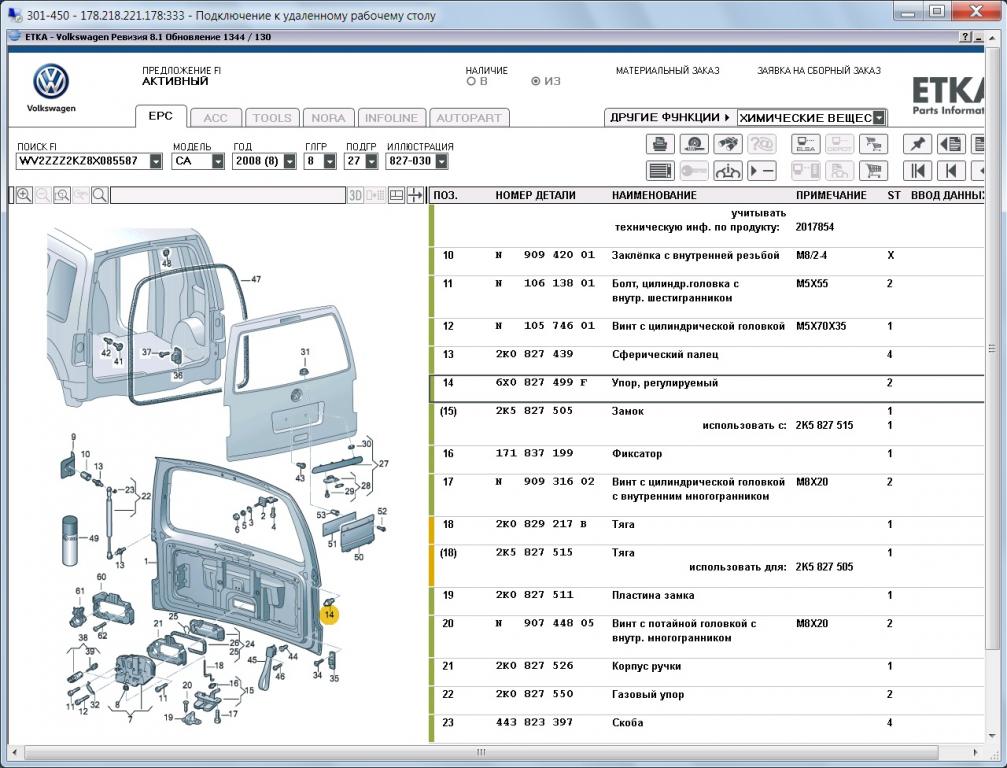The width and height of the screenshot is (1007, 768).
Task: Click the greyed-out DEPOT button
Action: pos(839,144)
